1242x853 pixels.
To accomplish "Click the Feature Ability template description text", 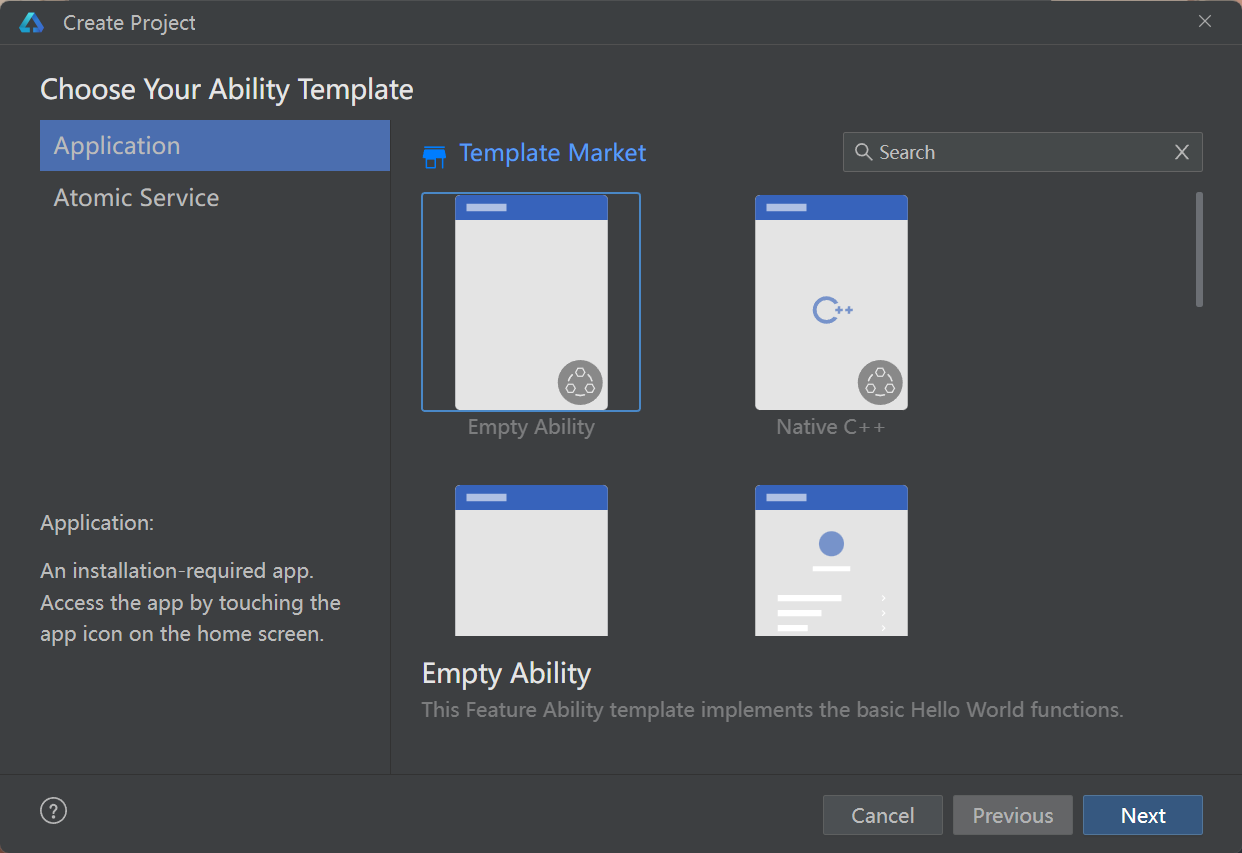I will pos(772,710).
